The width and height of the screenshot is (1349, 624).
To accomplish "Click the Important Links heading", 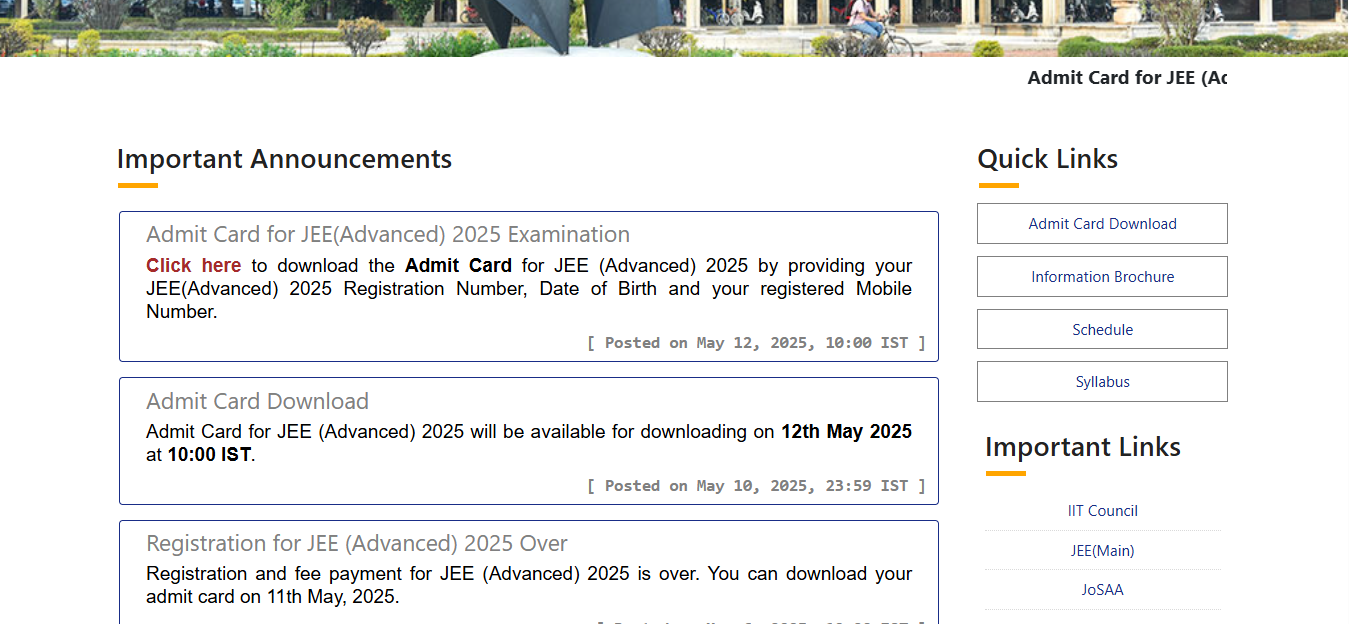I will (x=1083, y=447).
